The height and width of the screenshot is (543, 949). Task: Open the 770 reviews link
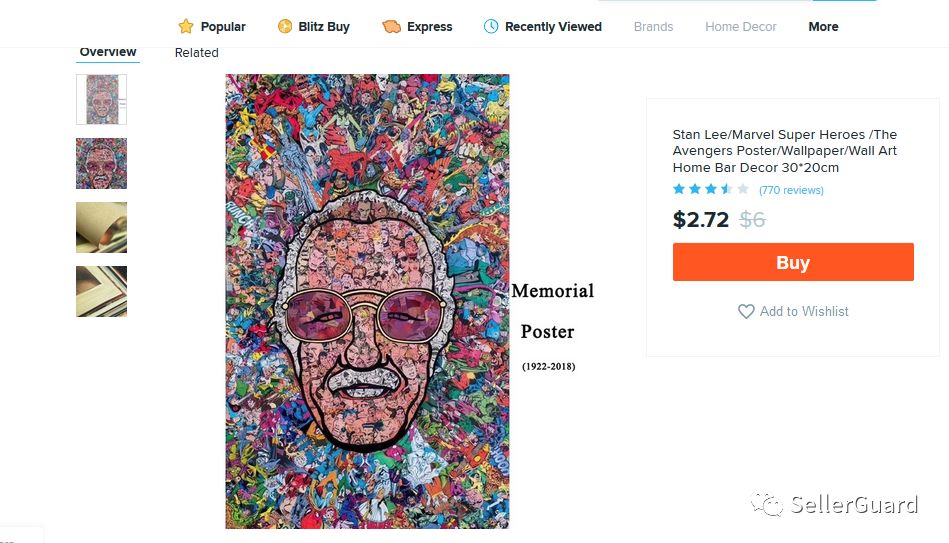coord(791,190)
